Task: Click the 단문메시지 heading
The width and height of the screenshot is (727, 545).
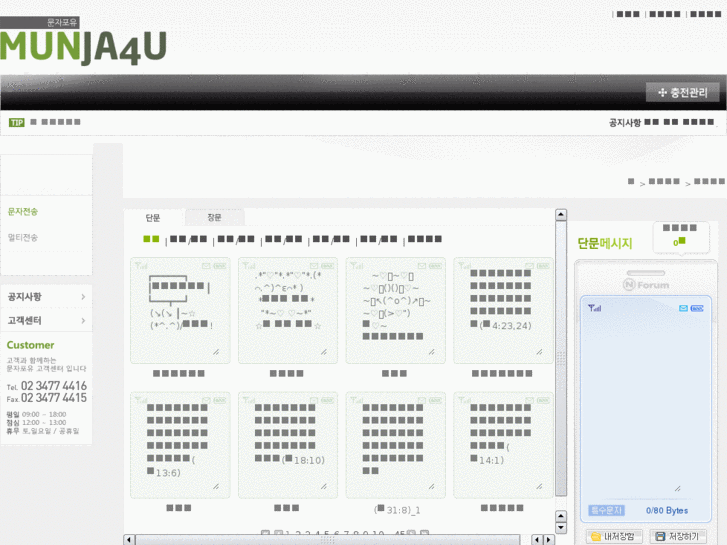Action: point(605,244)
